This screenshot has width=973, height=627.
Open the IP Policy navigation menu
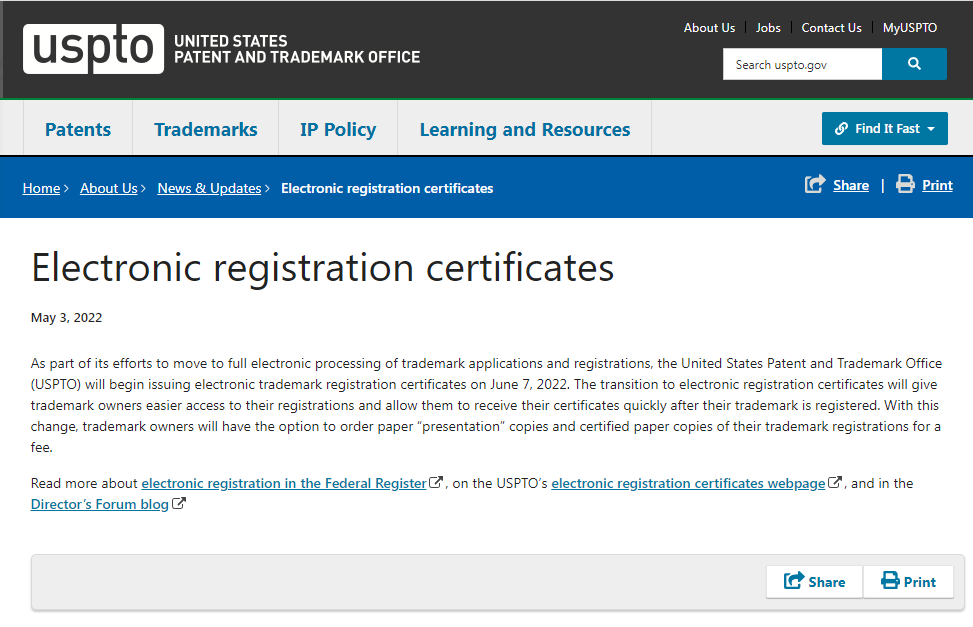pyautogui.click(x=338, y=129)
